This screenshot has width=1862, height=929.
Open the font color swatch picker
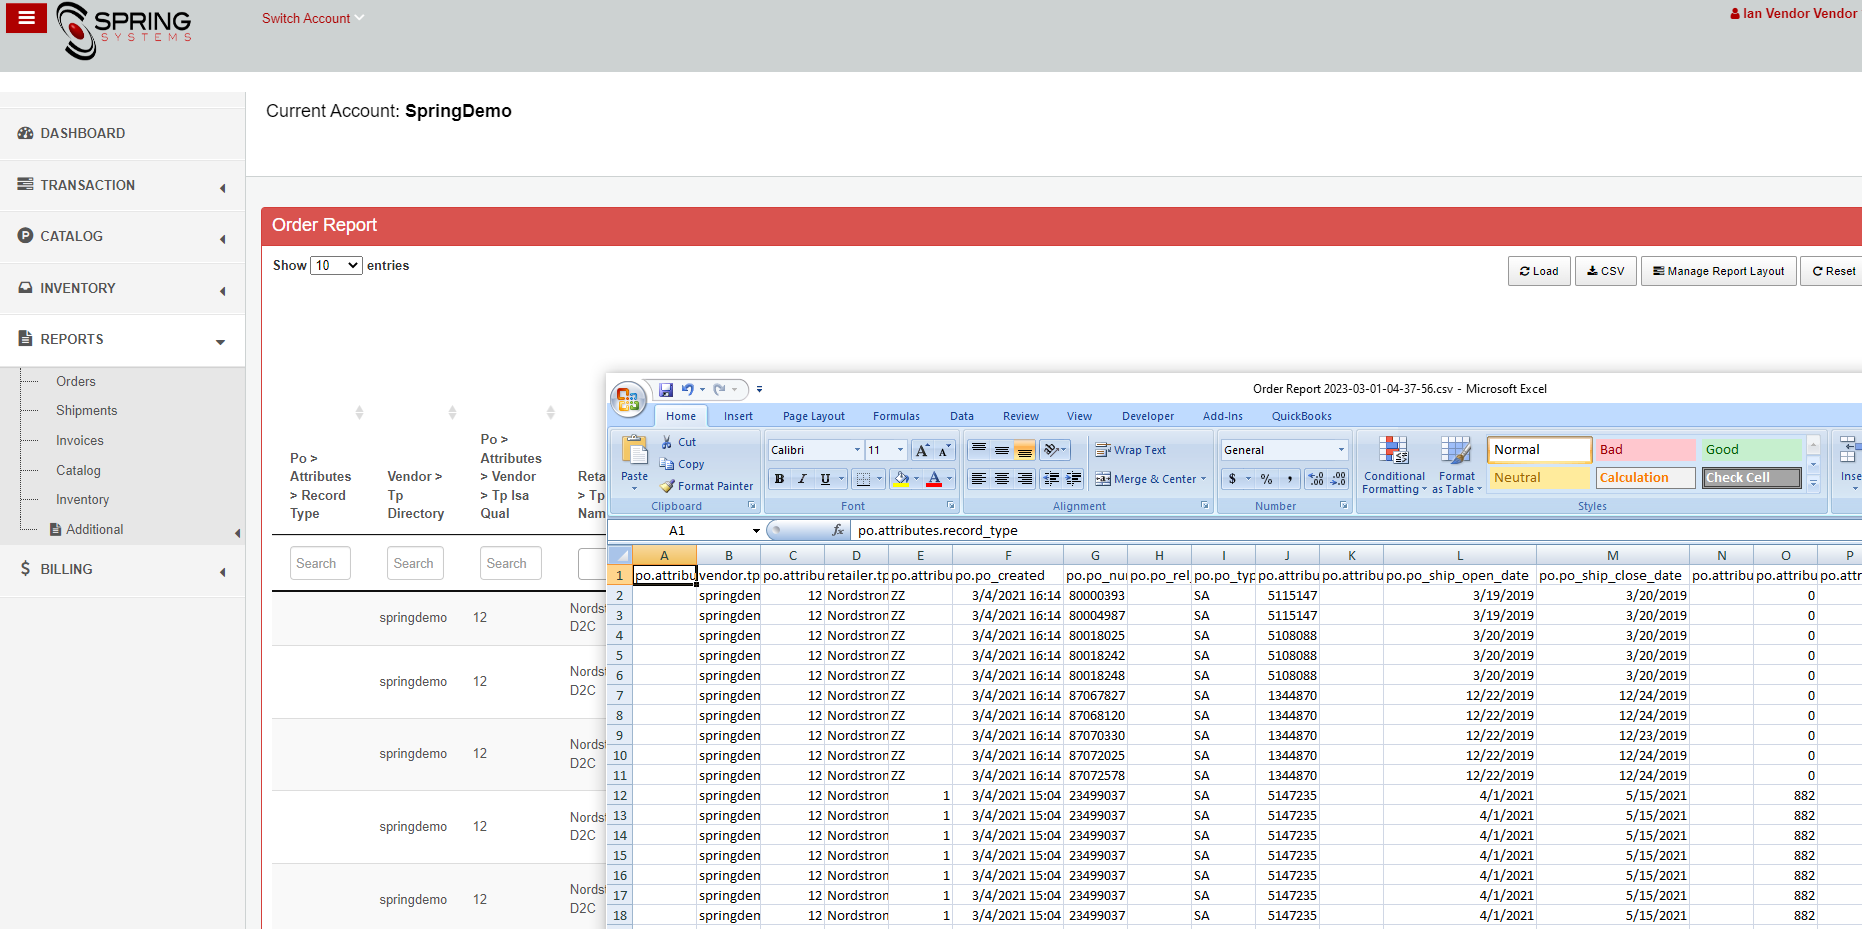[x=936, y=479]
